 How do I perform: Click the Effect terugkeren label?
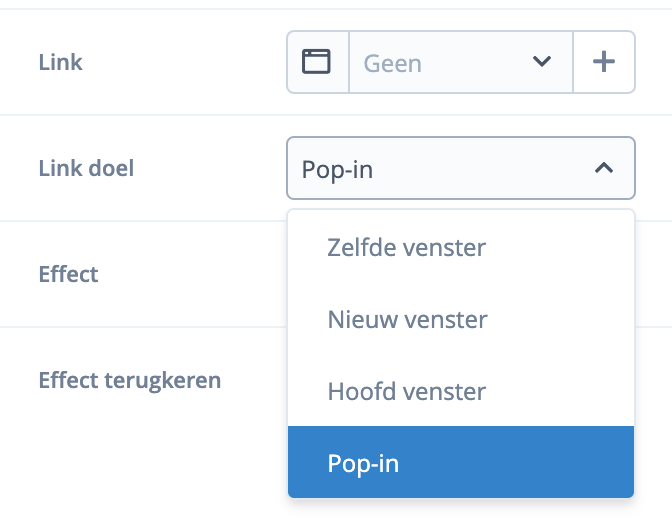129,380
